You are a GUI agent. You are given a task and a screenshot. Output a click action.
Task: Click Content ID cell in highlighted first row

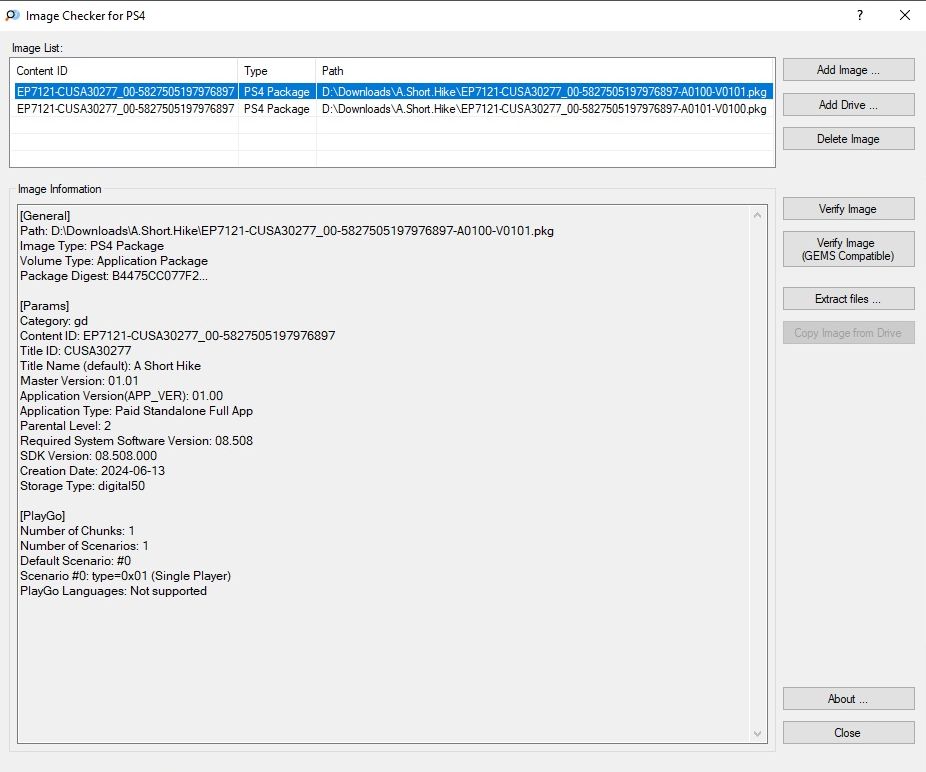tap(125, 92)
